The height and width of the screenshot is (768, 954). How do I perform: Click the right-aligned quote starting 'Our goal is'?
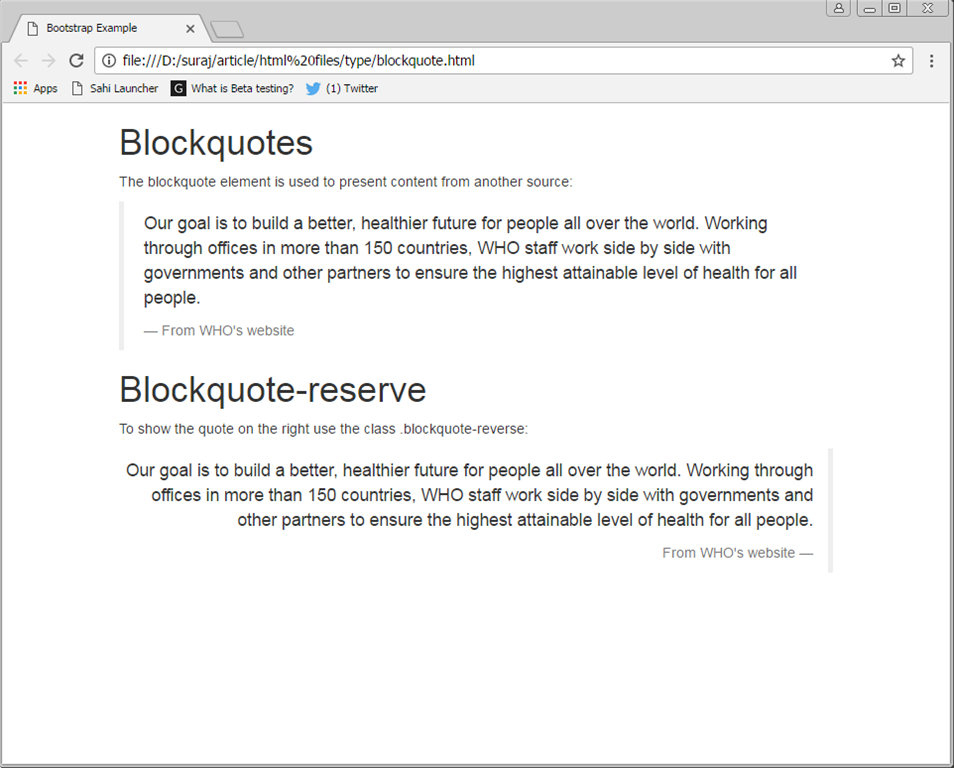pyautogui.click(x=469, y=495)
